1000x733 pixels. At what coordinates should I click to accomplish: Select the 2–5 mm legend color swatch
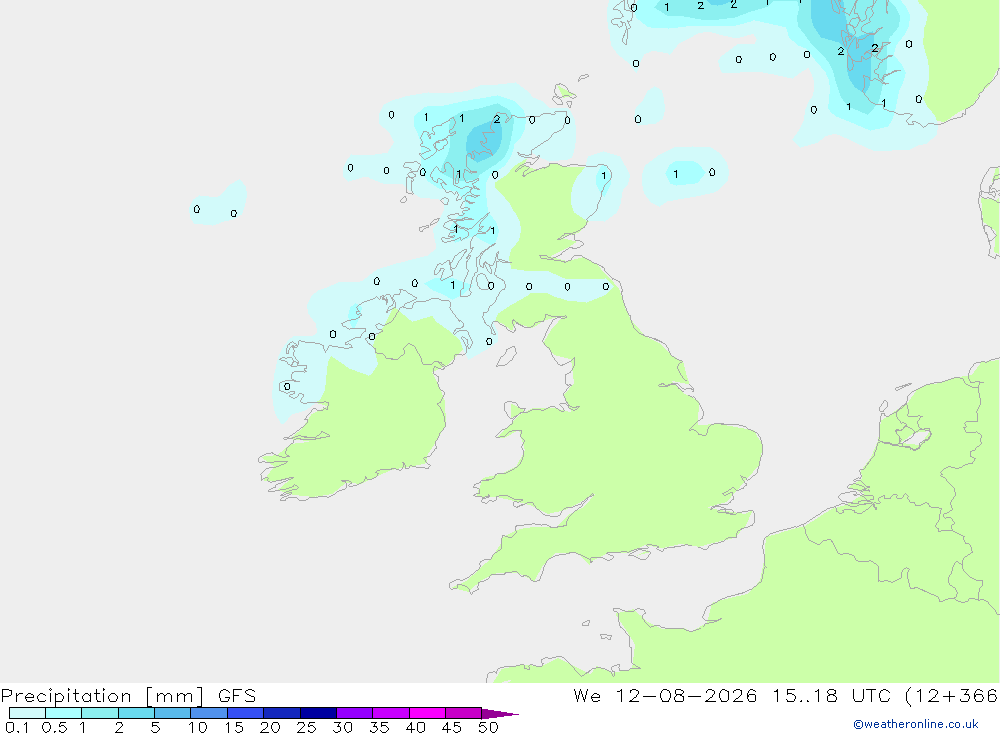(x=136, y=713)
